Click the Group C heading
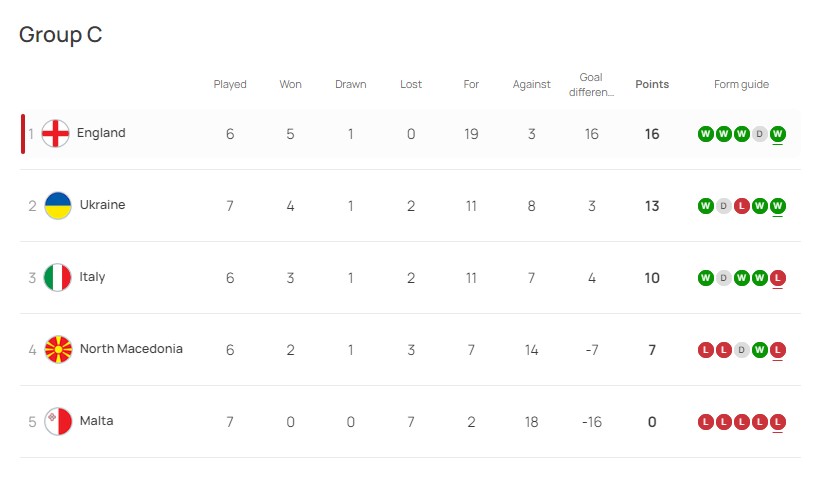The image size is (817, 480). coord(60,35)
